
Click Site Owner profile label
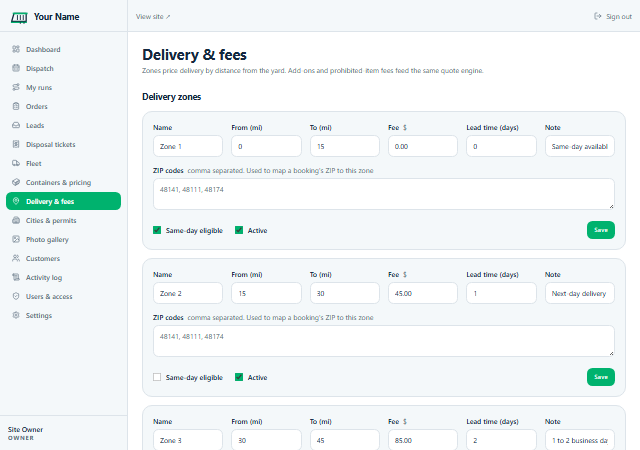click(x=25, y=430)
